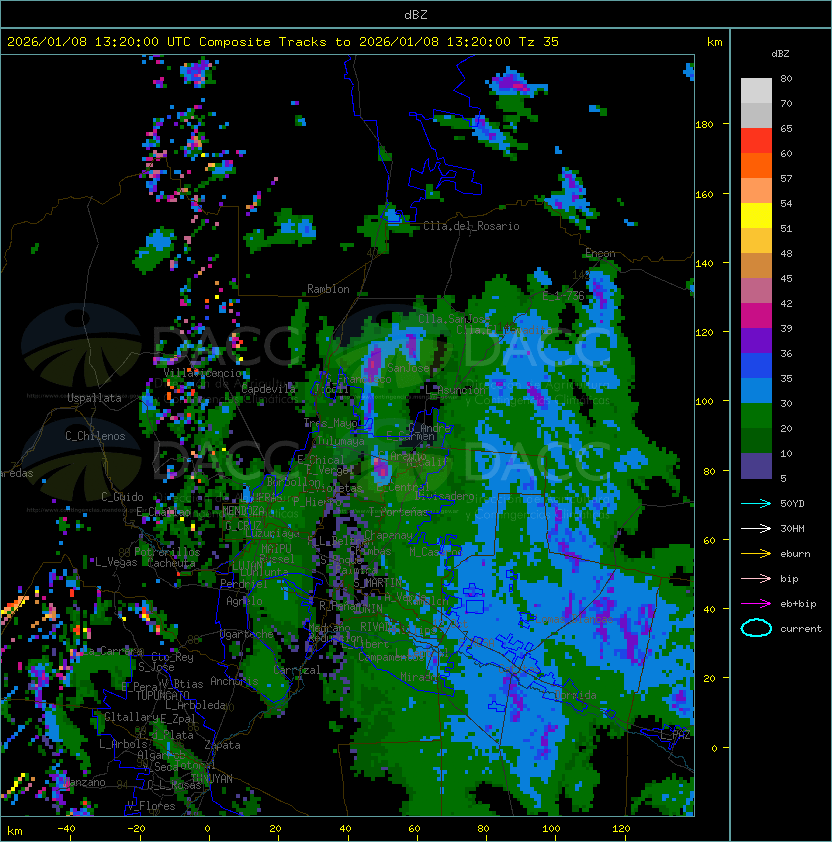Viewport: 832px width, 842px height.
Task: Click the 'Lomas Blancas' map label
Action: [x=574, y=619]
